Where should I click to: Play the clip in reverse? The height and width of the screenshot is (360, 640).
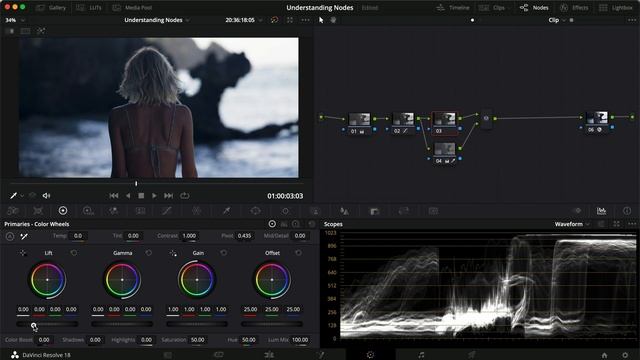[x=128, y=196]
